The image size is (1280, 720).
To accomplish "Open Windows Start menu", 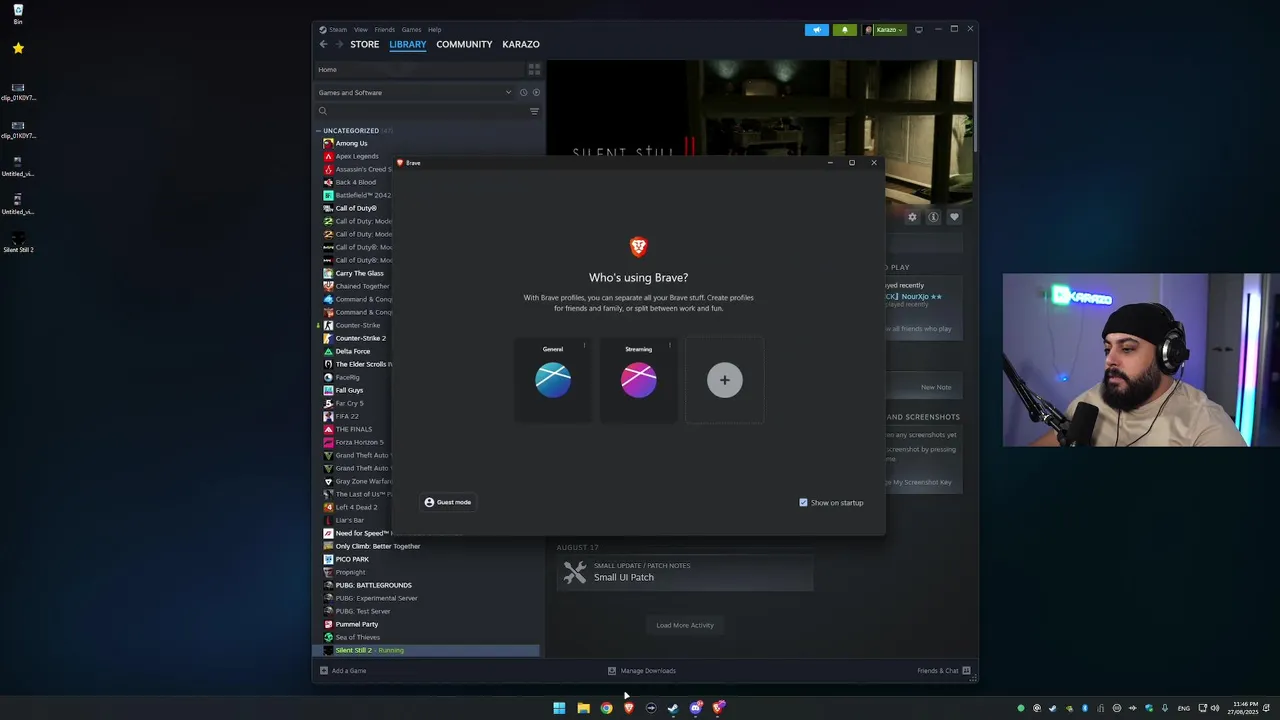I will 559,708.
